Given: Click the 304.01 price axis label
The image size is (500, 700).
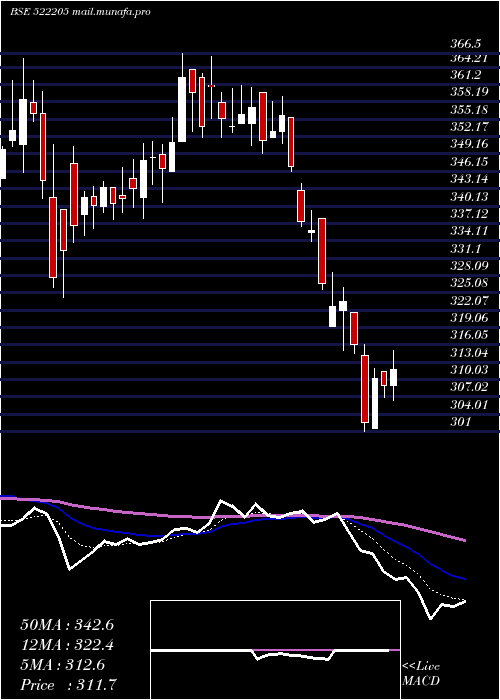Looking at the screenshot, I should (468, 405).
